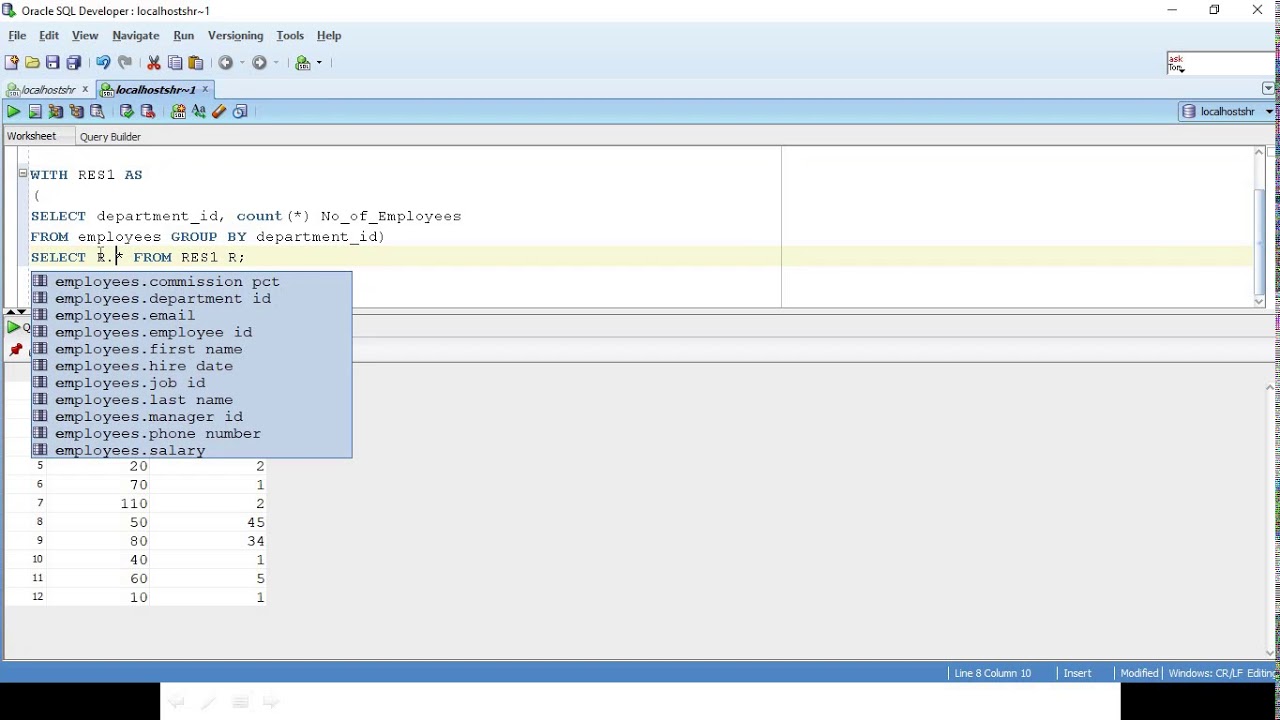Click the SQL Tuning Advisor icon

pos(98,112)
